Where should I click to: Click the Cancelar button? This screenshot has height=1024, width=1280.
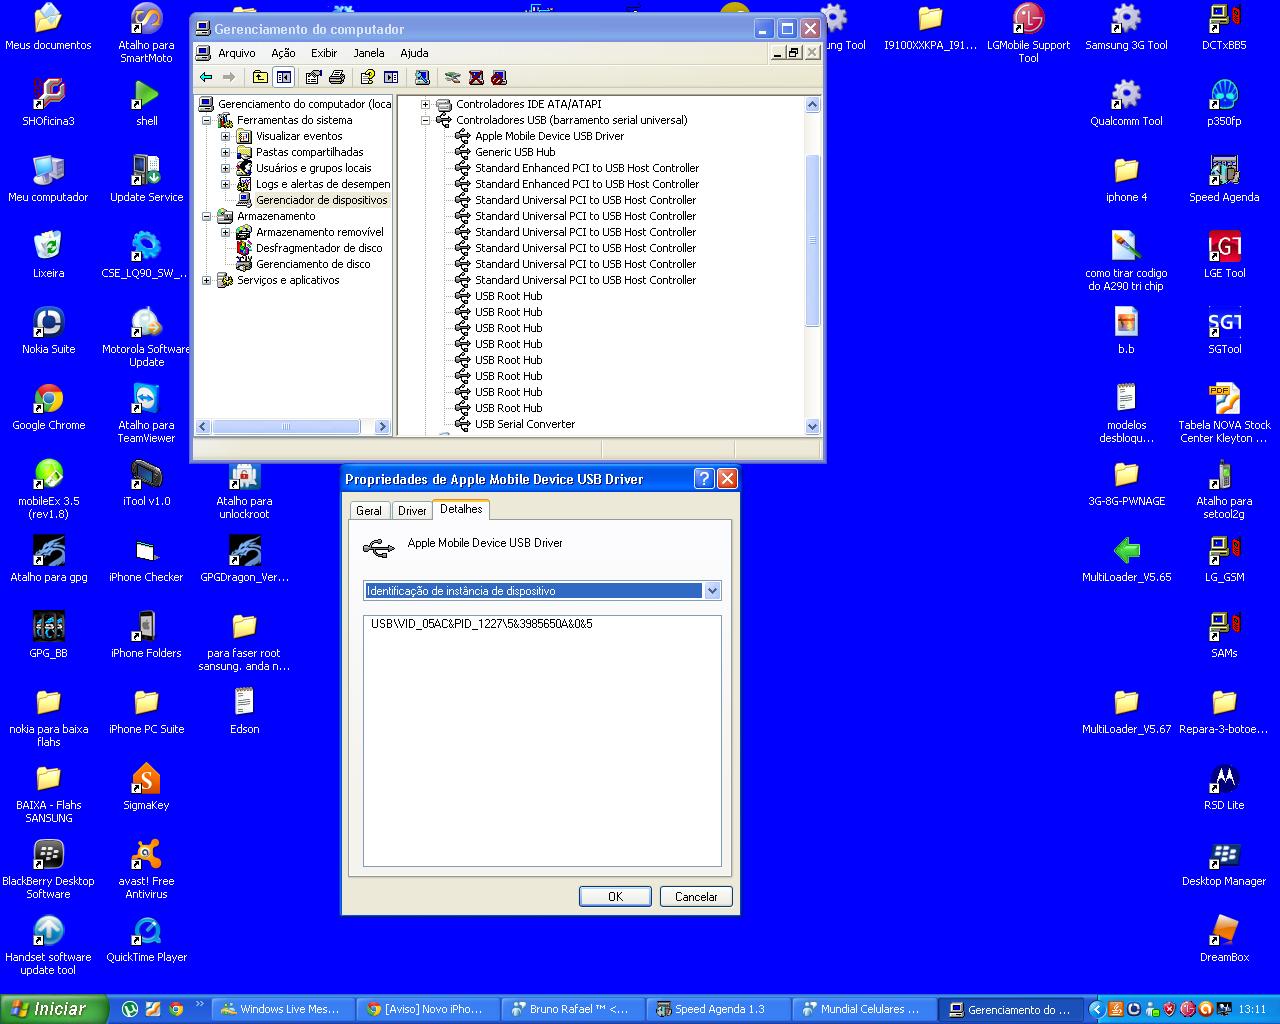696,897
